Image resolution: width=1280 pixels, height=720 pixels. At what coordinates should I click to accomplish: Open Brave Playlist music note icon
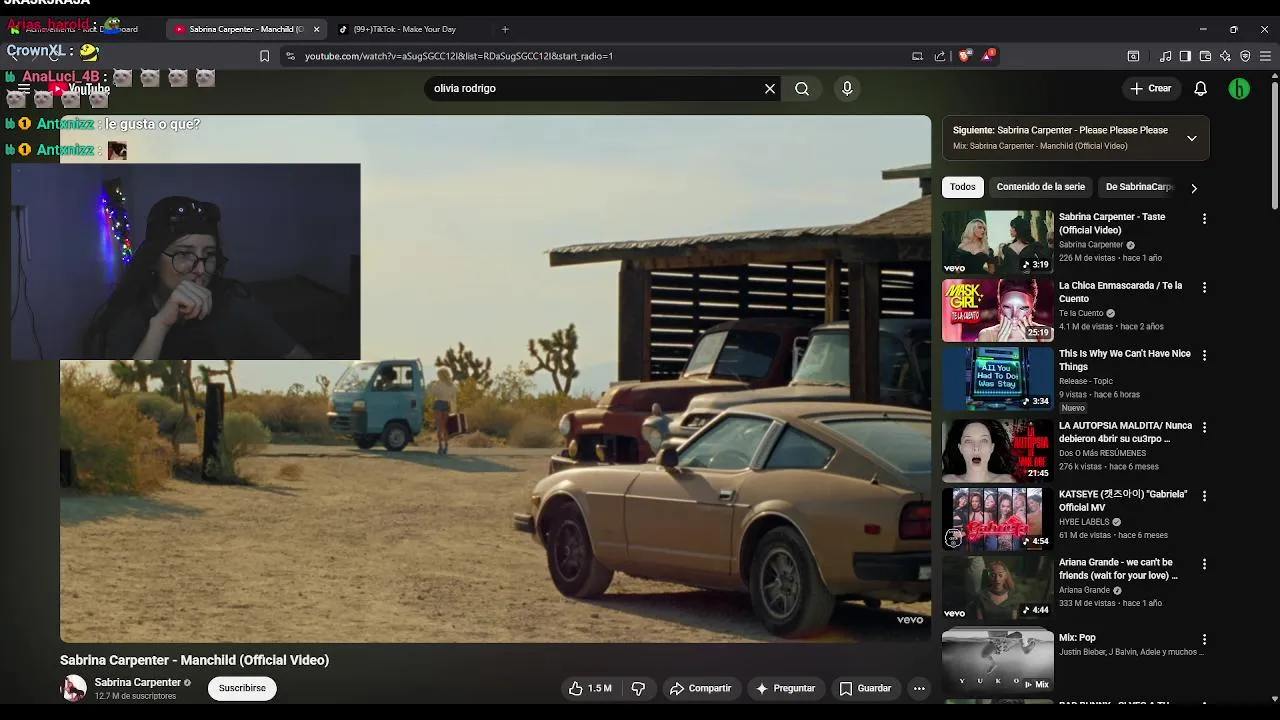(x=1165, y=56)
